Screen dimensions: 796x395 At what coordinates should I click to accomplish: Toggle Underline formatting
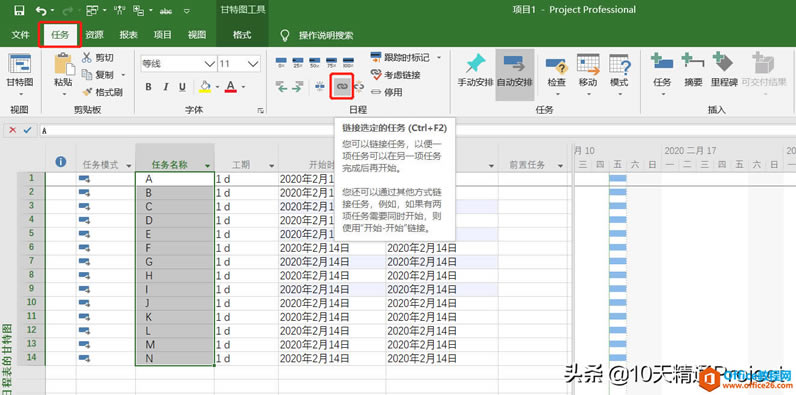click(x=182, y=87)
